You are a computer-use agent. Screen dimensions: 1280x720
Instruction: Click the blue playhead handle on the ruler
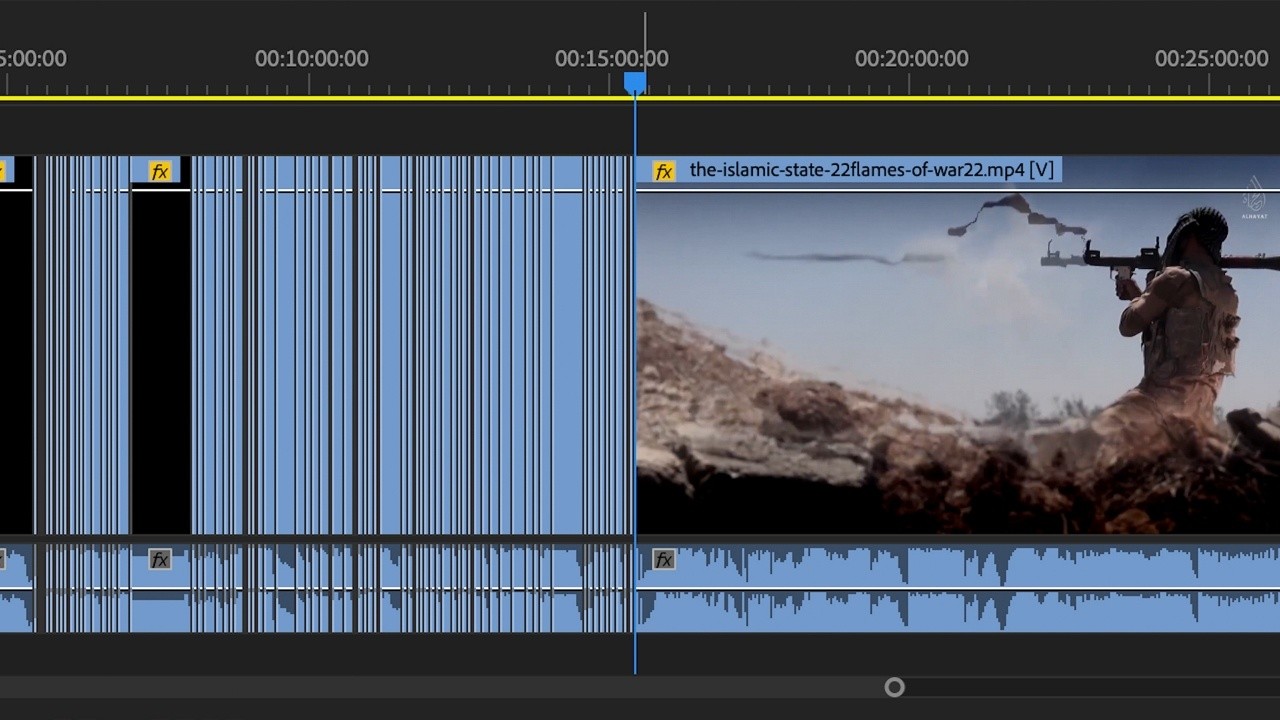pos(635,82)
